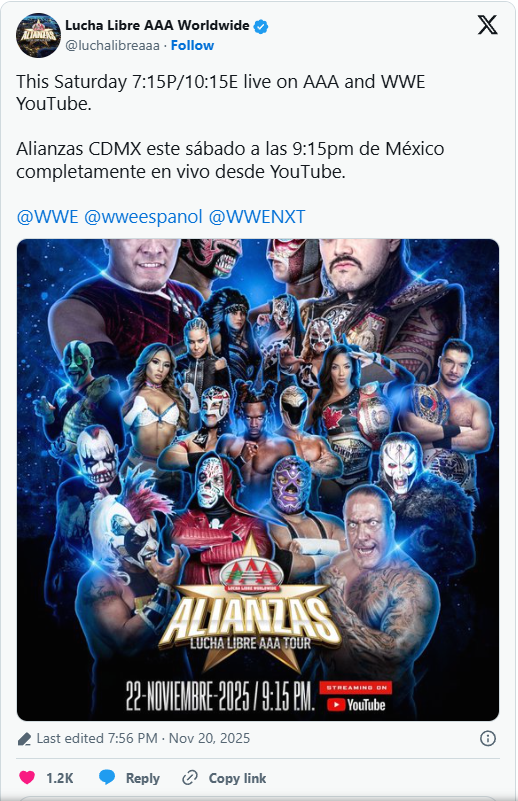
Task: Open the Lucha Libre AAA profile avatar
Action: click(38, 35)
